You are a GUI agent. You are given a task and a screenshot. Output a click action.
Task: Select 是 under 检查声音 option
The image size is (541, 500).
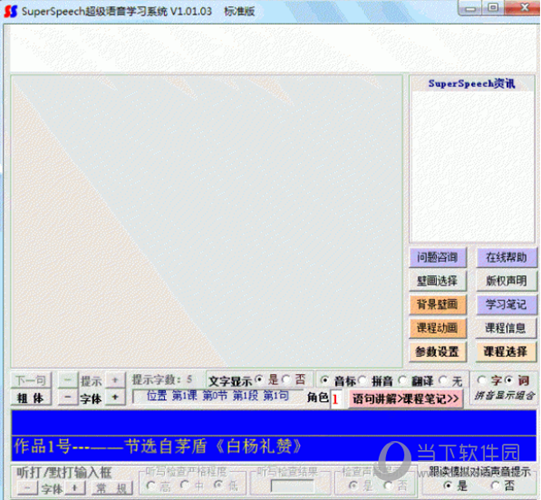[x=353, y=486]
